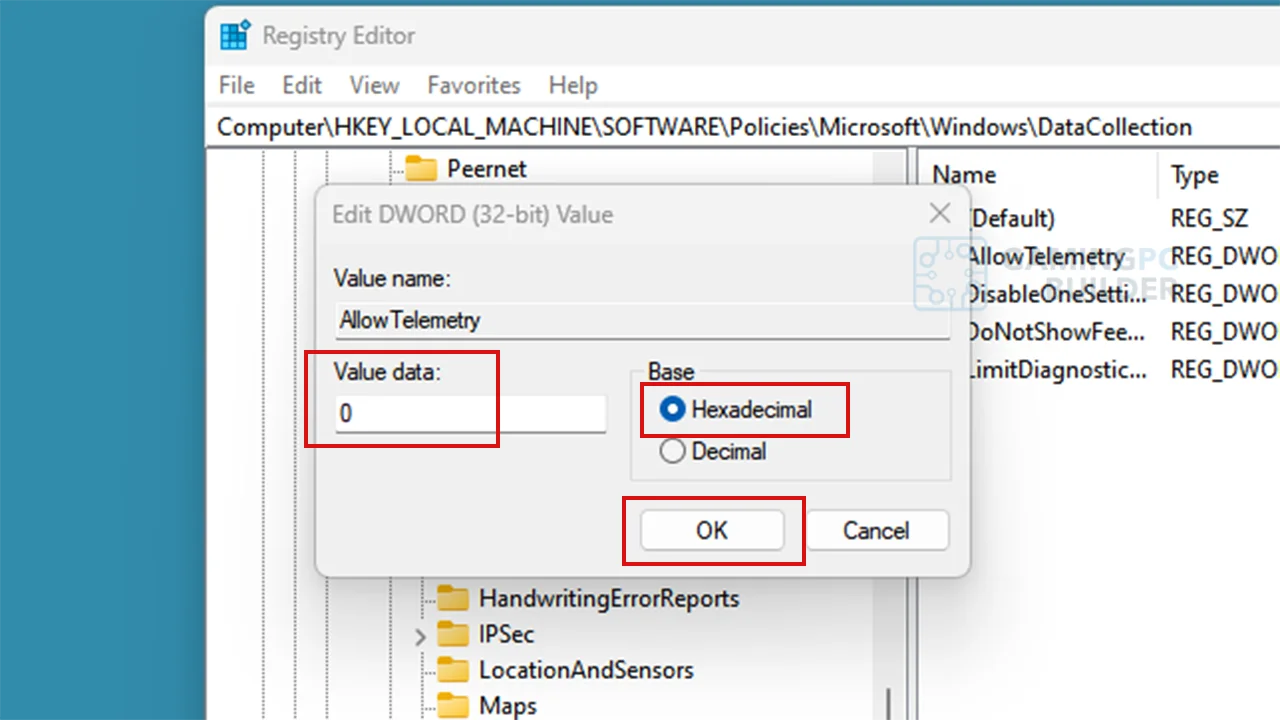The height and width of the screenshot is (720, 1280).
Task: Select the Peernet tree item
Action: click(487, 168)
